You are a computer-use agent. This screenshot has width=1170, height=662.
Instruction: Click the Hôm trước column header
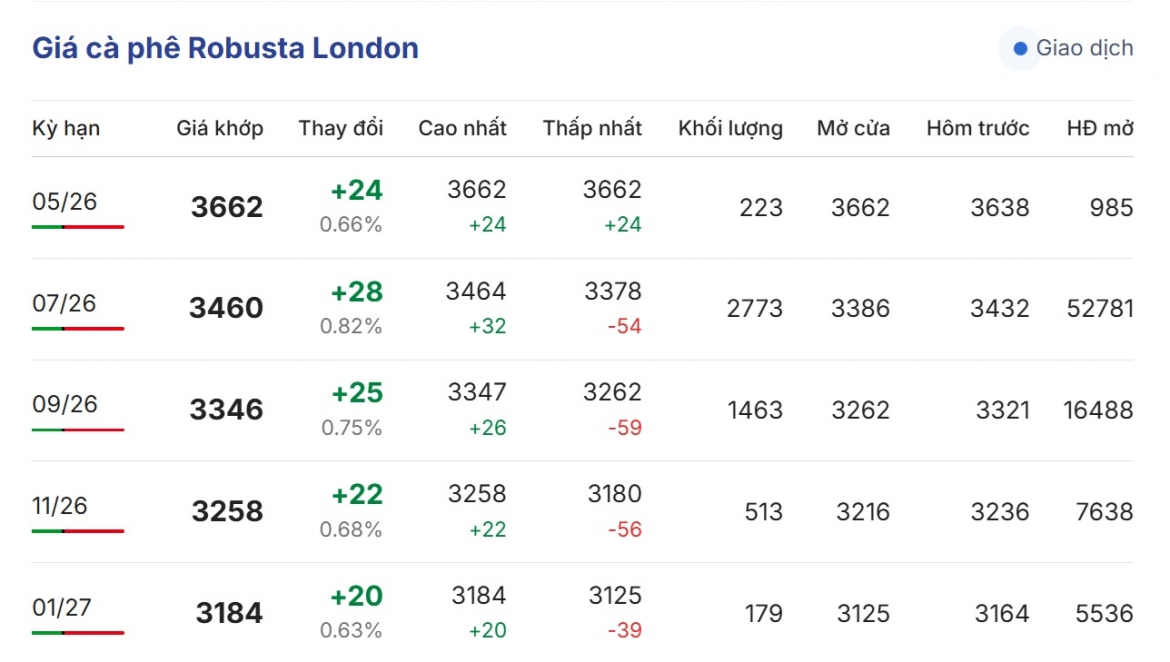point(978,128)
